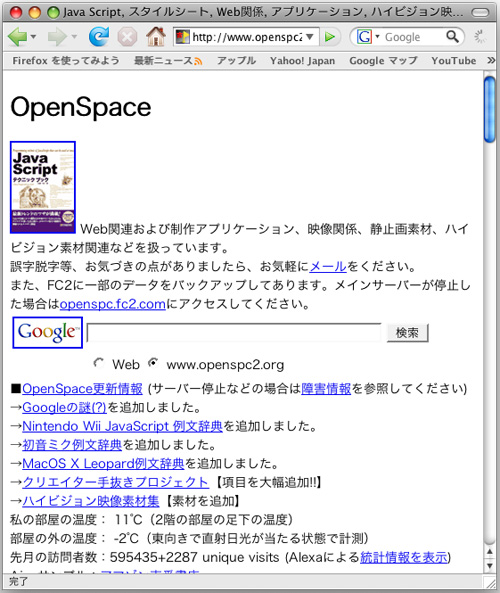Open the Googleの謎(?) link
This screenshot has height=593, width=500.
coord(64,407)
